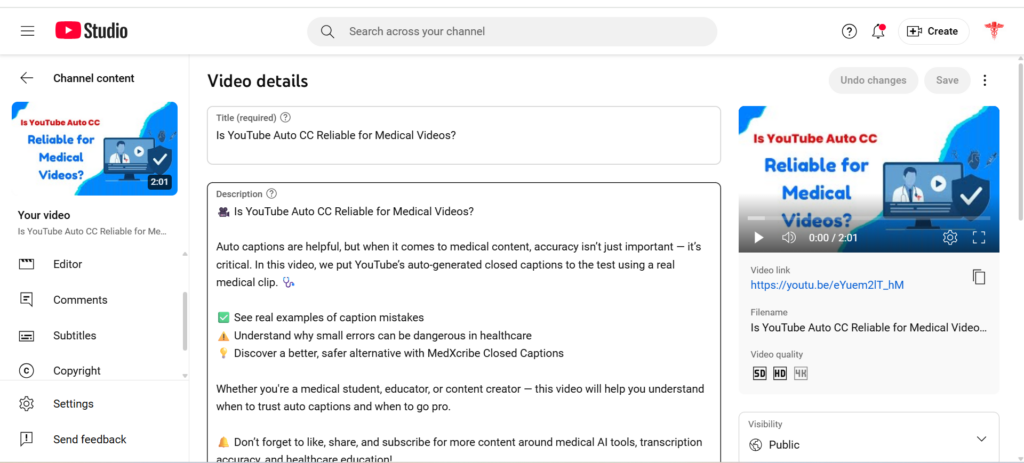Open the Editor section in sidebar

pyautogui.click(x=68, y=264)
